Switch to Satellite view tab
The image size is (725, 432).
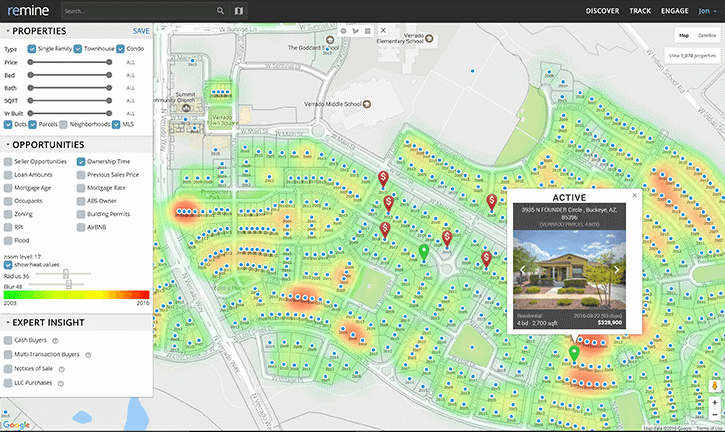707,36
